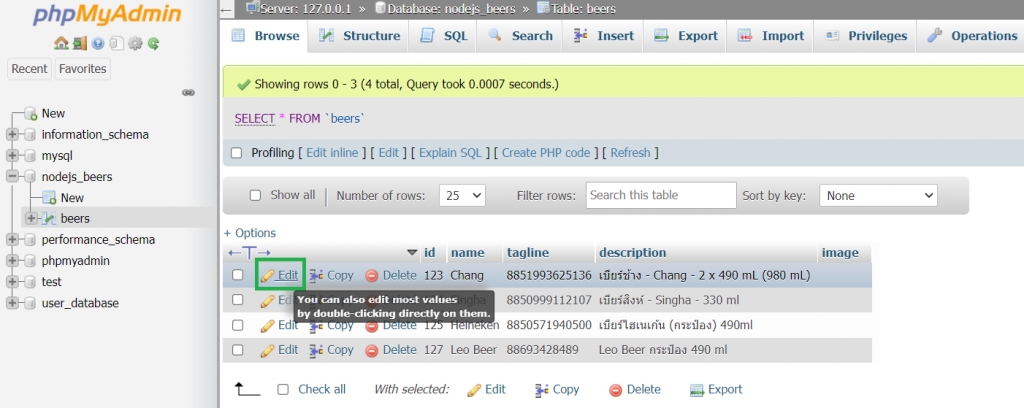Open the Privileges tab

pyautogui.click(x=865, y=36)
